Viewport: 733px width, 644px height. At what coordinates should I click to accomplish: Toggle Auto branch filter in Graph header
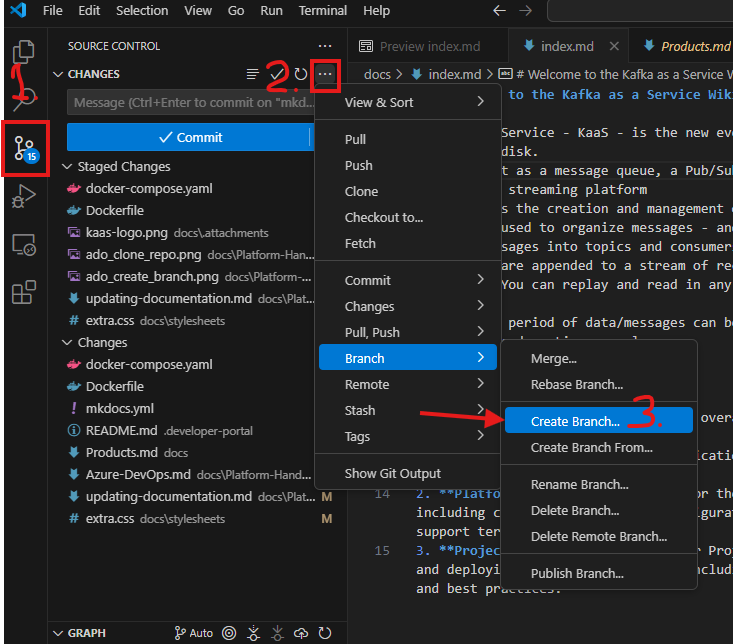(x=194, y=633)
